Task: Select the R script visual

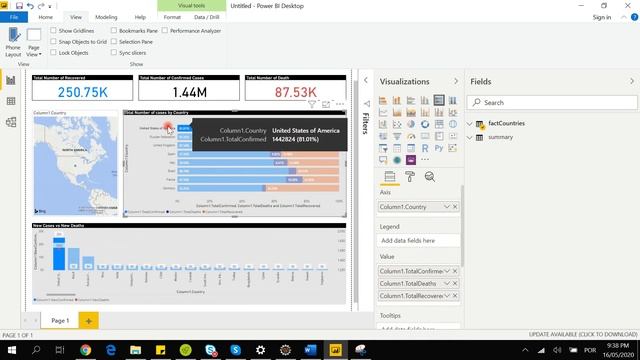Action: coord(425,148)
